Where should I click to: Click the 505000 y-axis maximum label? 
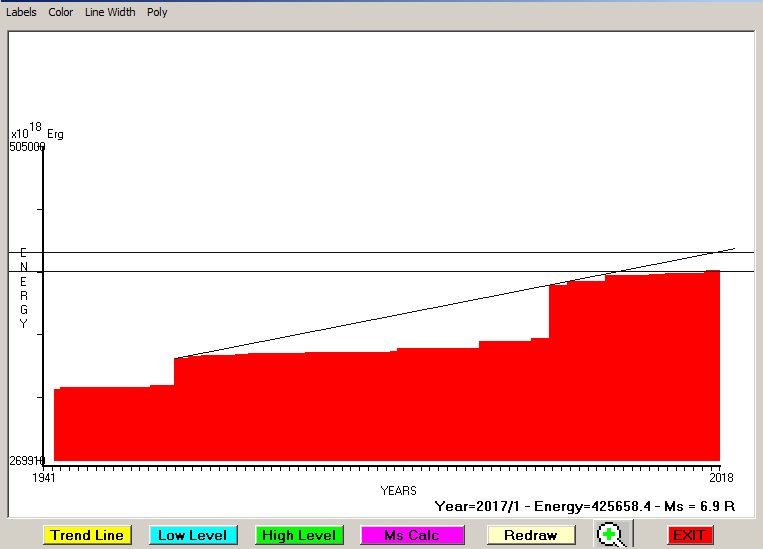point(27,147)
